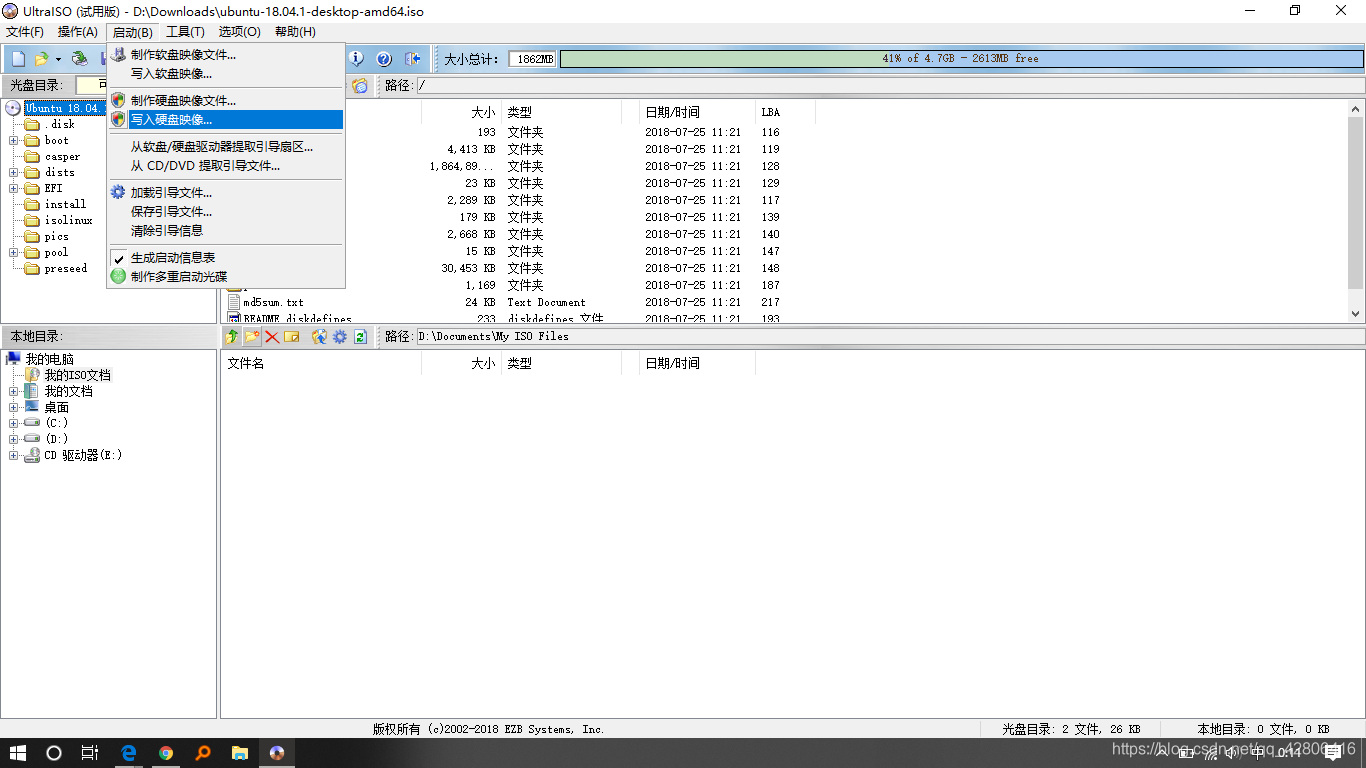The height and width of the screenshot is (768, 1366).
Task: Expand the 我的文档 tree node
Action: [14, 392]
